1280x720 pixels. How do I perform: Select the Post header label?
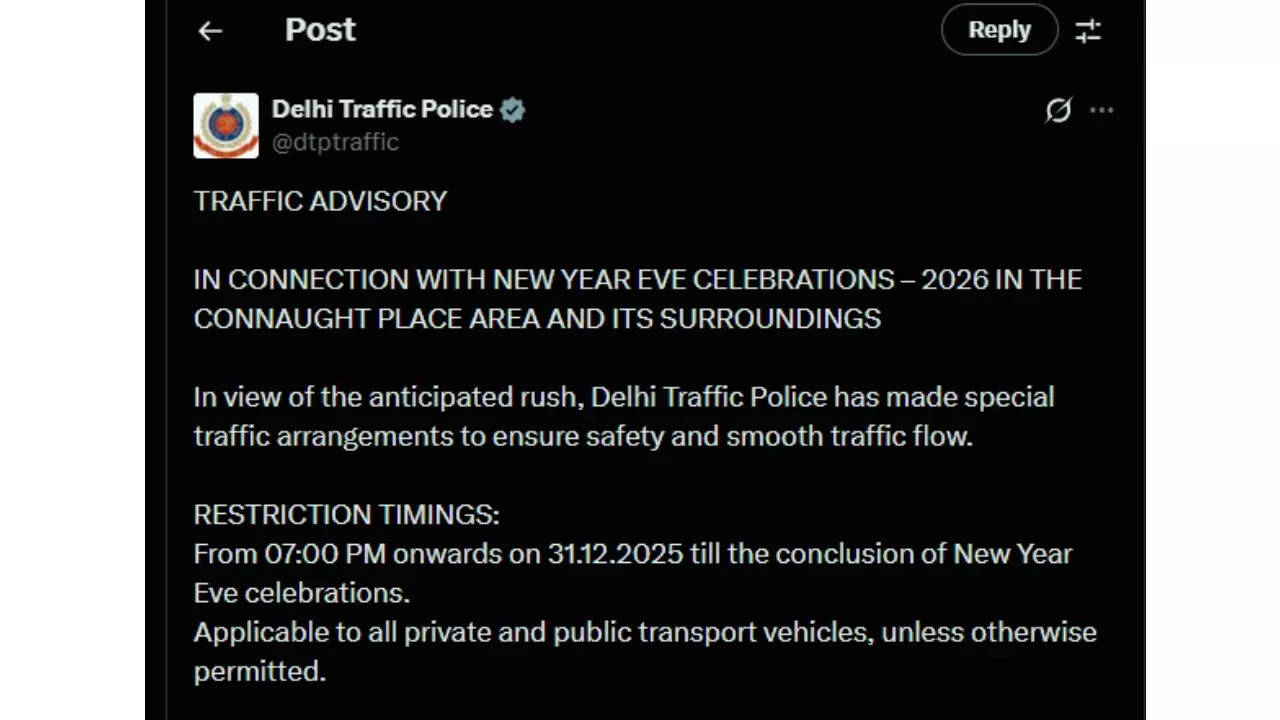click(x=320, y=30)
